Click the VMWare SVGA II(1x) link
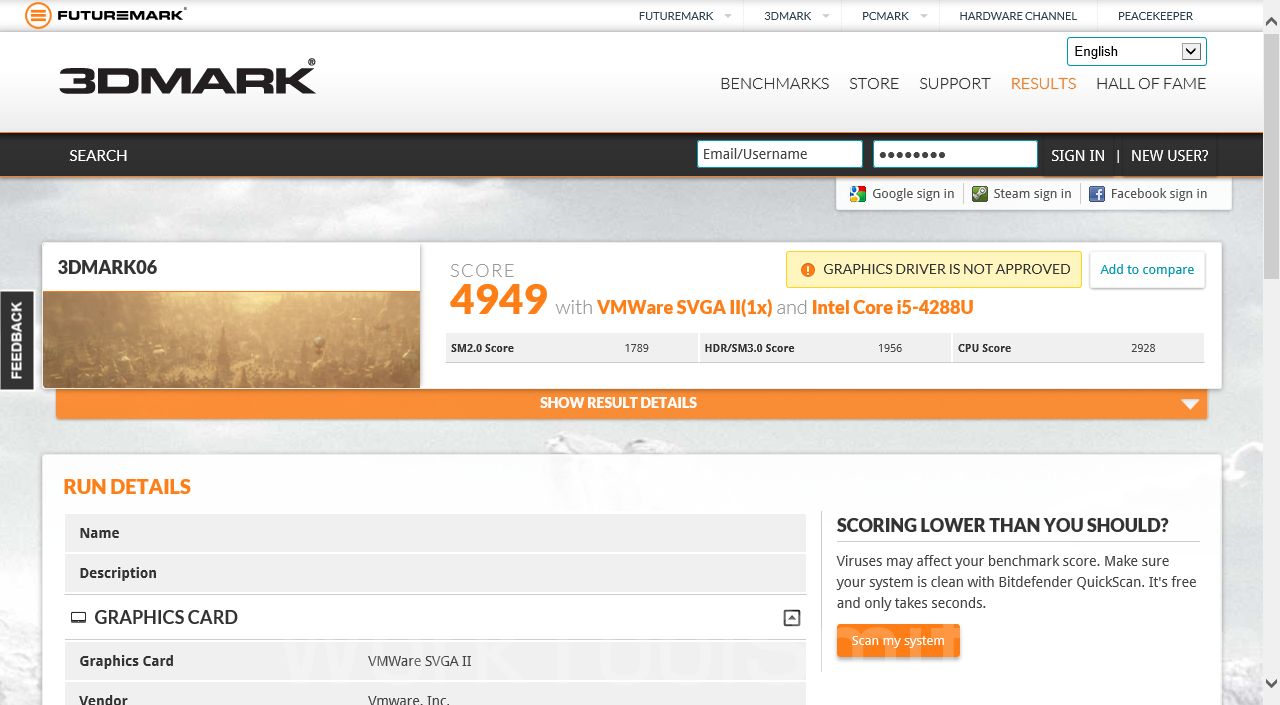1280x705 pixels. point(685,308)
